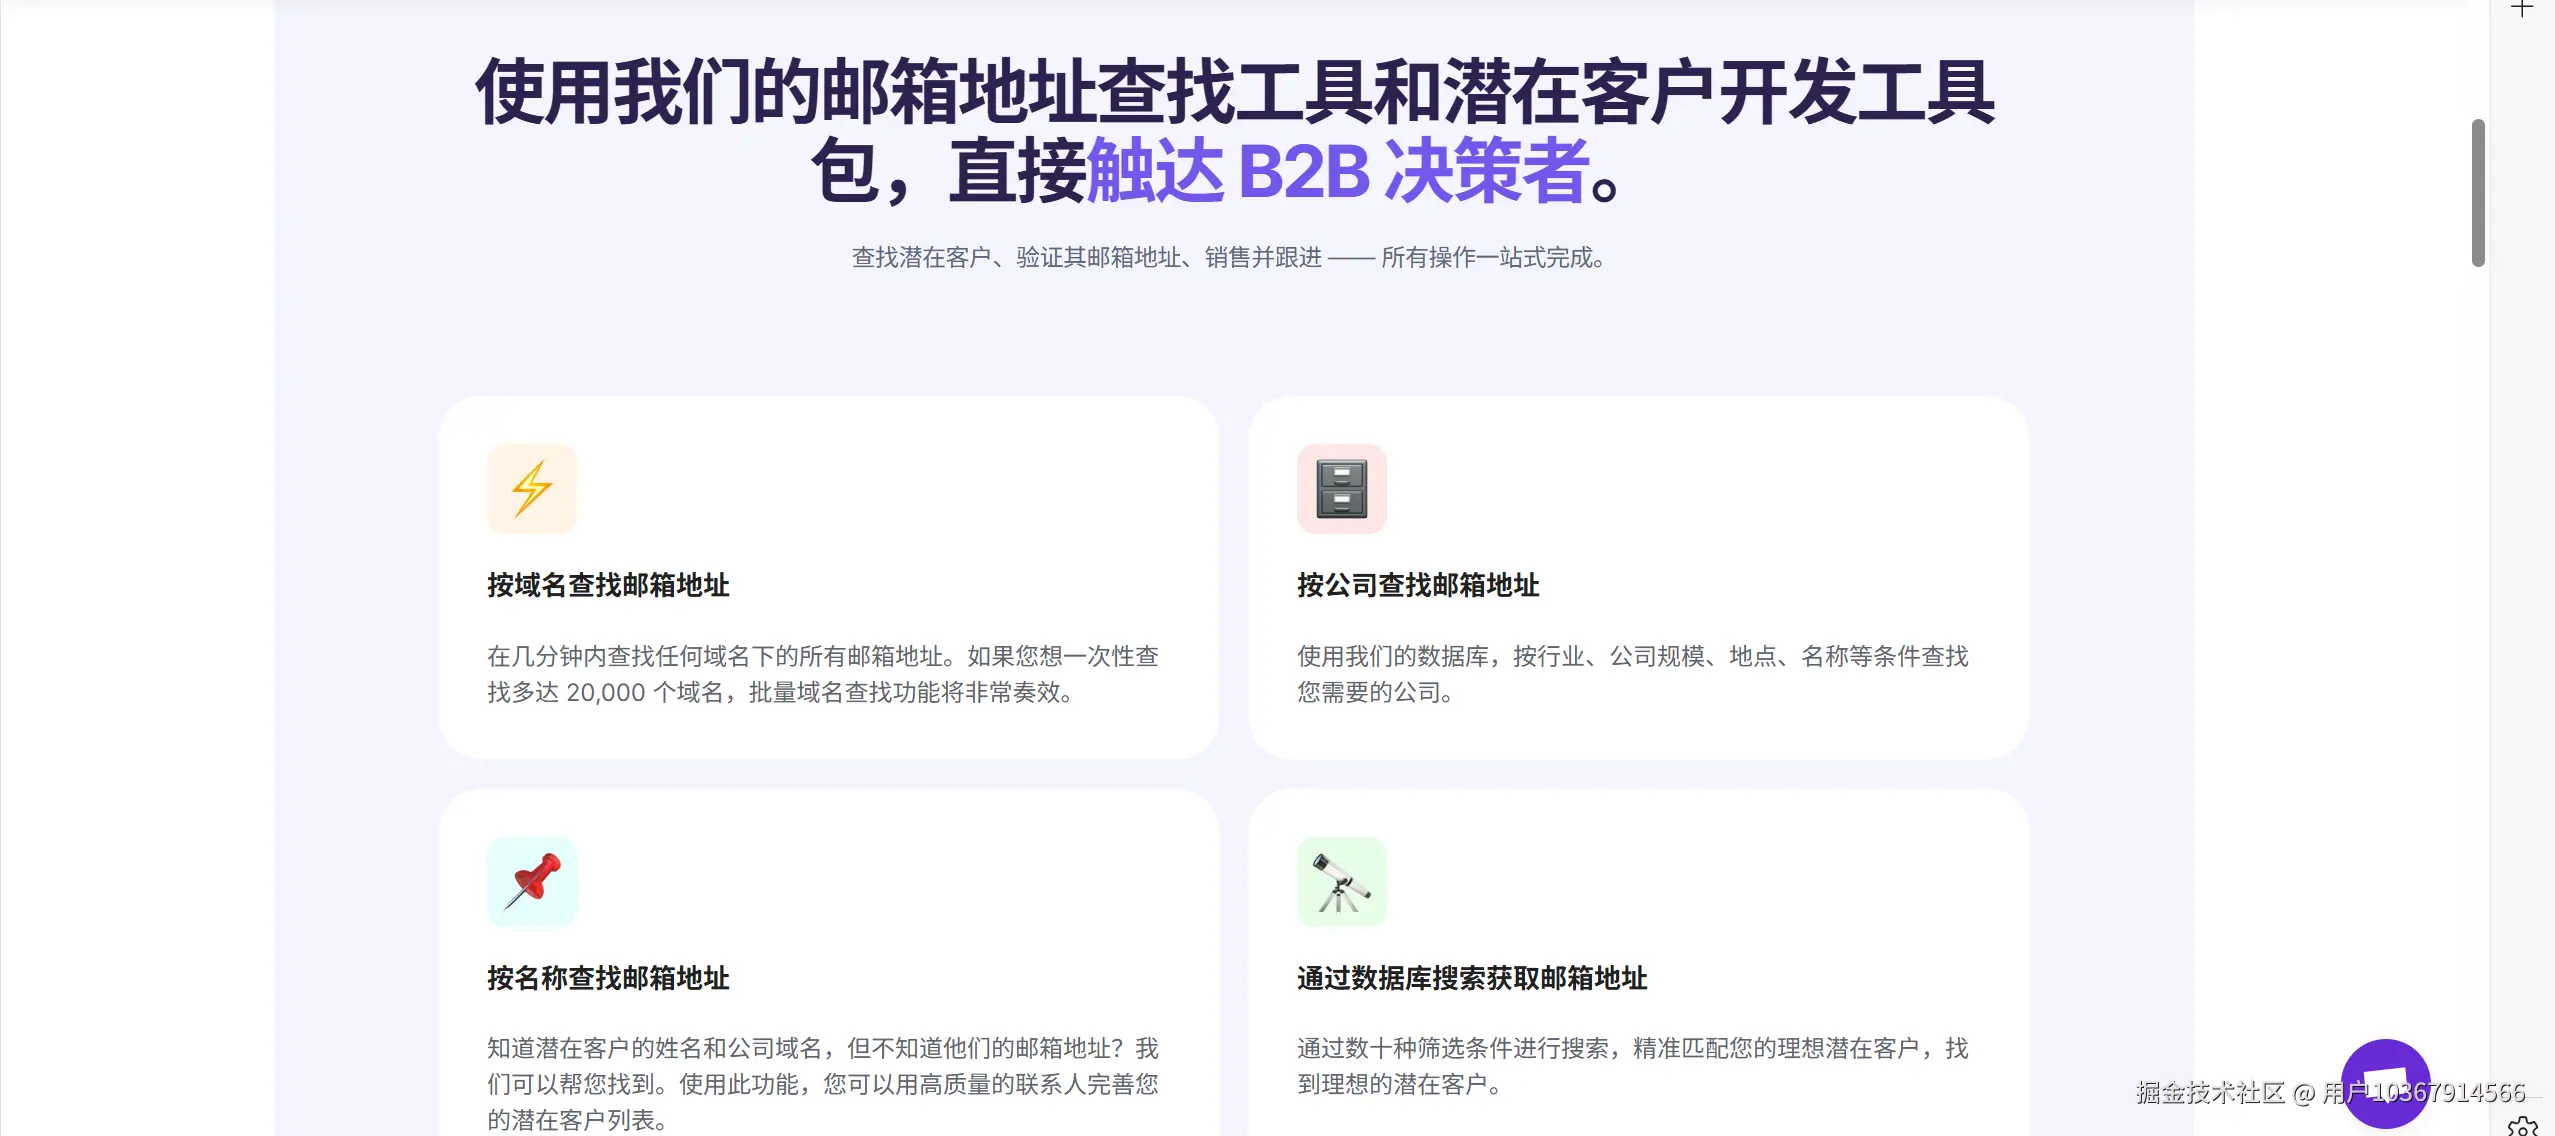Click the telescope icon on database card
The height and width of the screenshot is (1136, 2555).
tap(1341, 881)
